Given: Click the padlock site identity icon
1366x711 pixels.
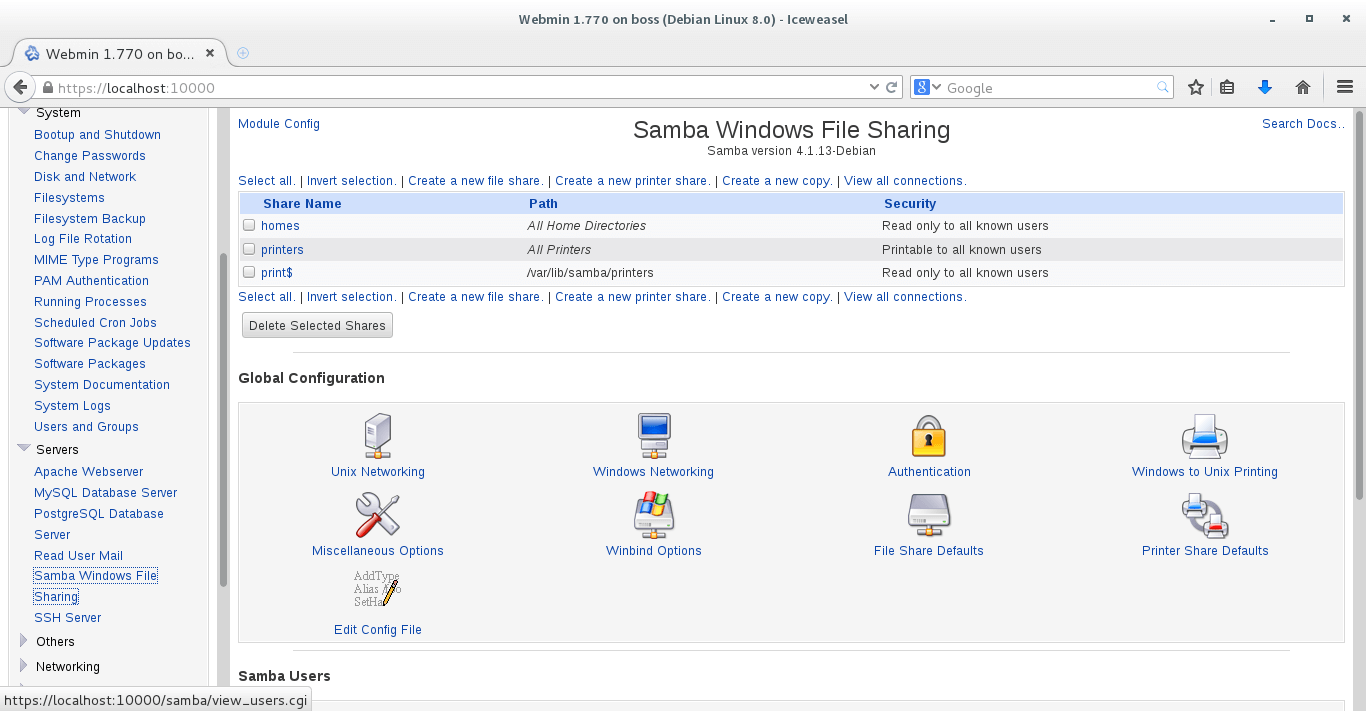Looking at the screenshot, I should [x=47, y=88].
